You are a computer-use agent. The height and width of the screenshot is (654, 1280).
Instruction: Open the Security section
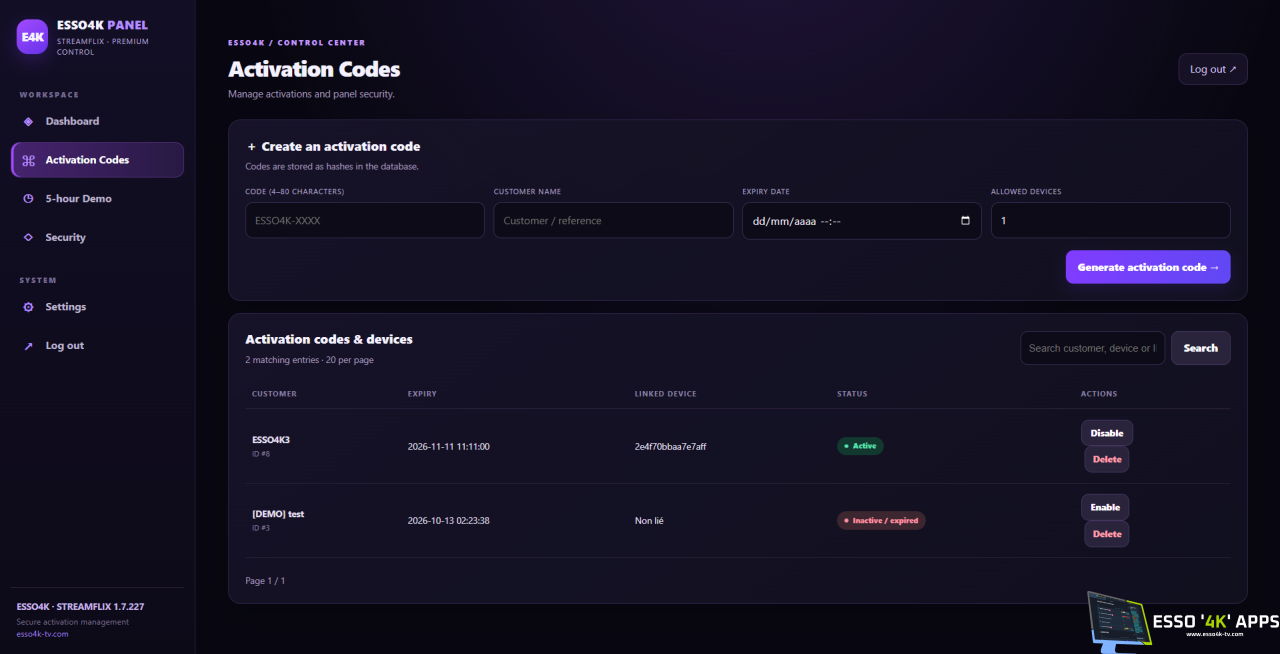coord(97,237)
